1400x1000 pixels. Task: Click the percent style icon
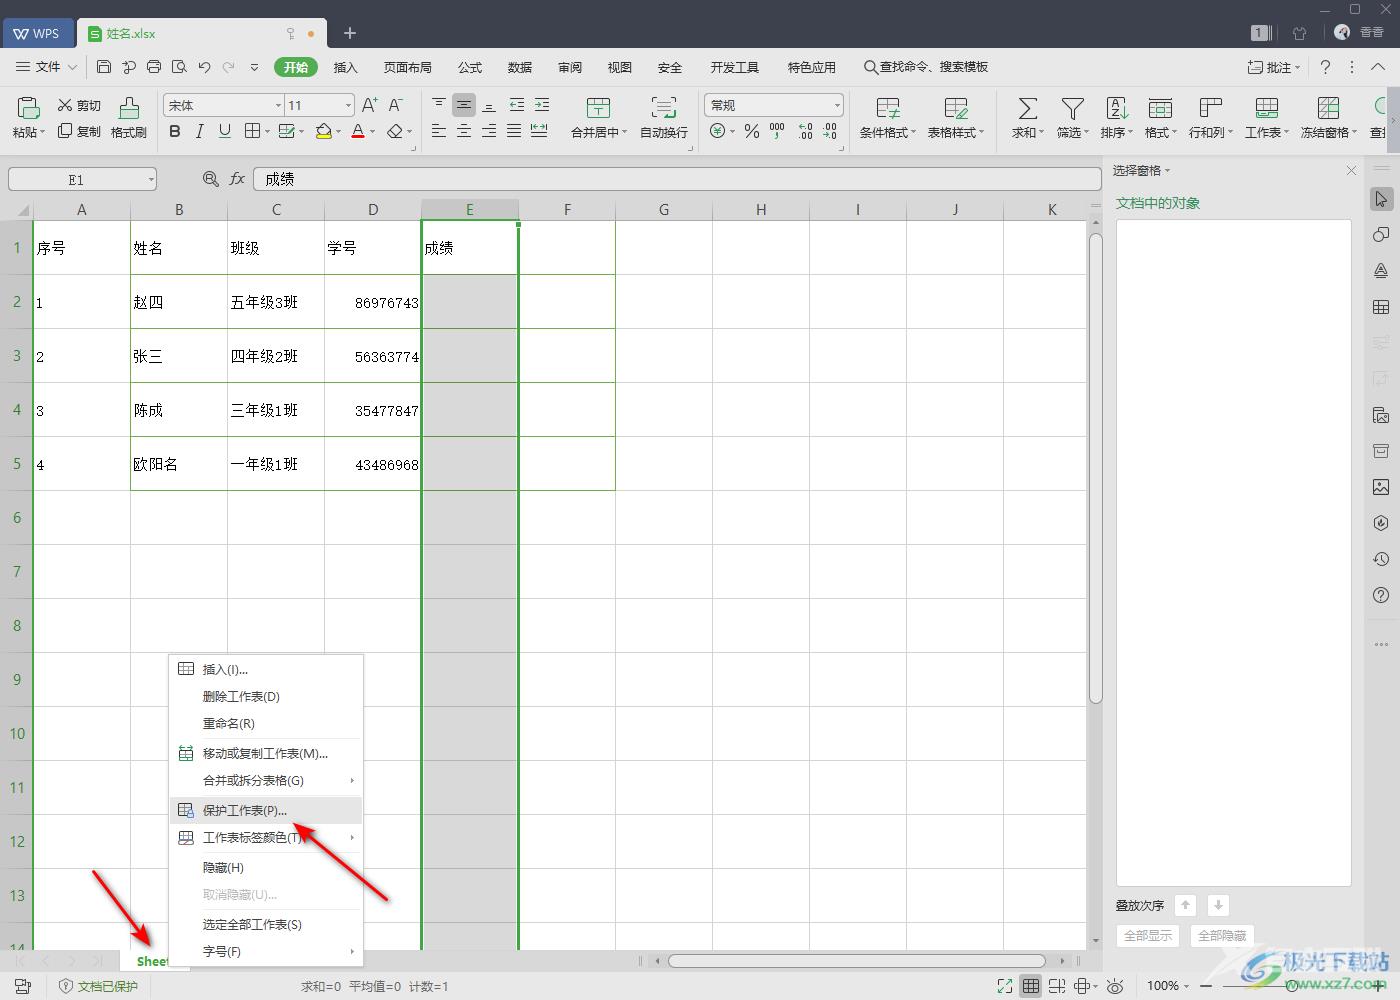[752, 131]
